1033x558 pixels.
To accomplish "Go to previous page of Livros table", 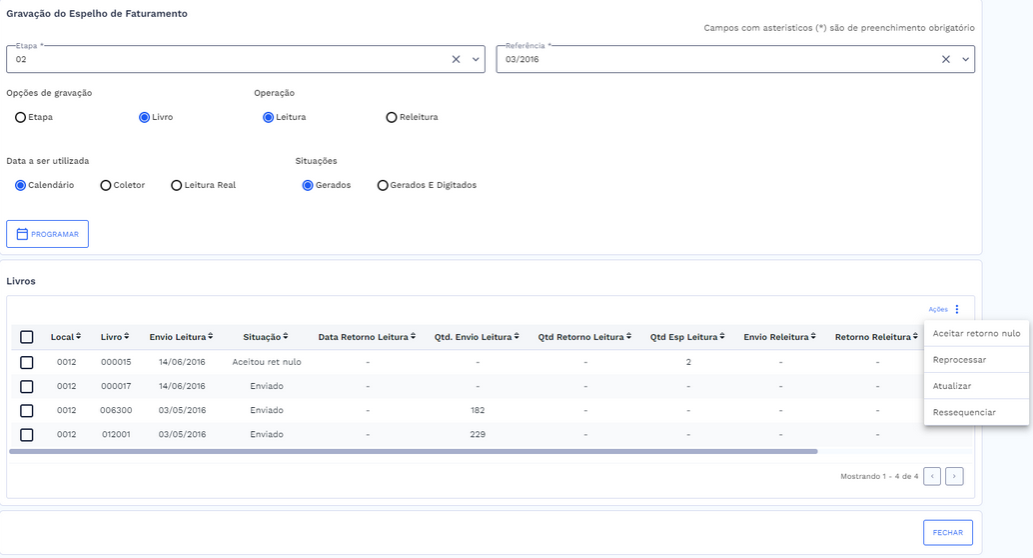I will point(932,477).
